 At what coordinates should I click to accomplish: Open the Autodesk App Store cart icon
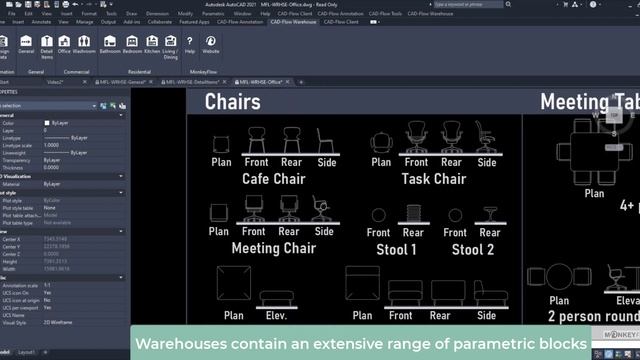(x=565, y=4)
